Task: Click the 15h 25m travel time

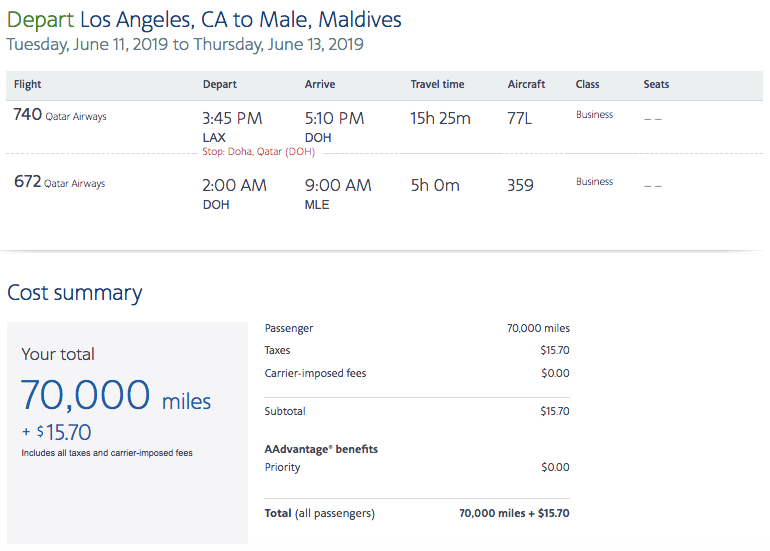Action: (x=440, y=118)
